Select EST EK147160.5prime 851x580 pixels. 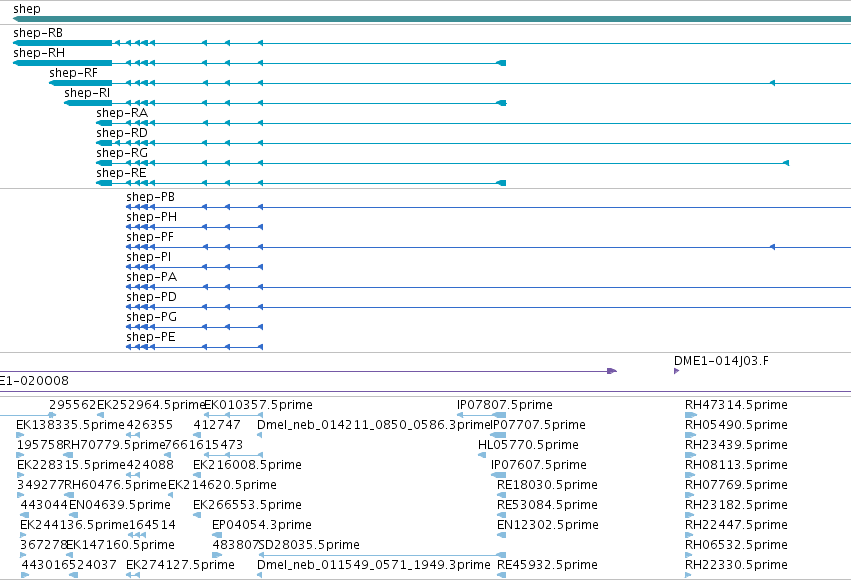pos(120,546)
